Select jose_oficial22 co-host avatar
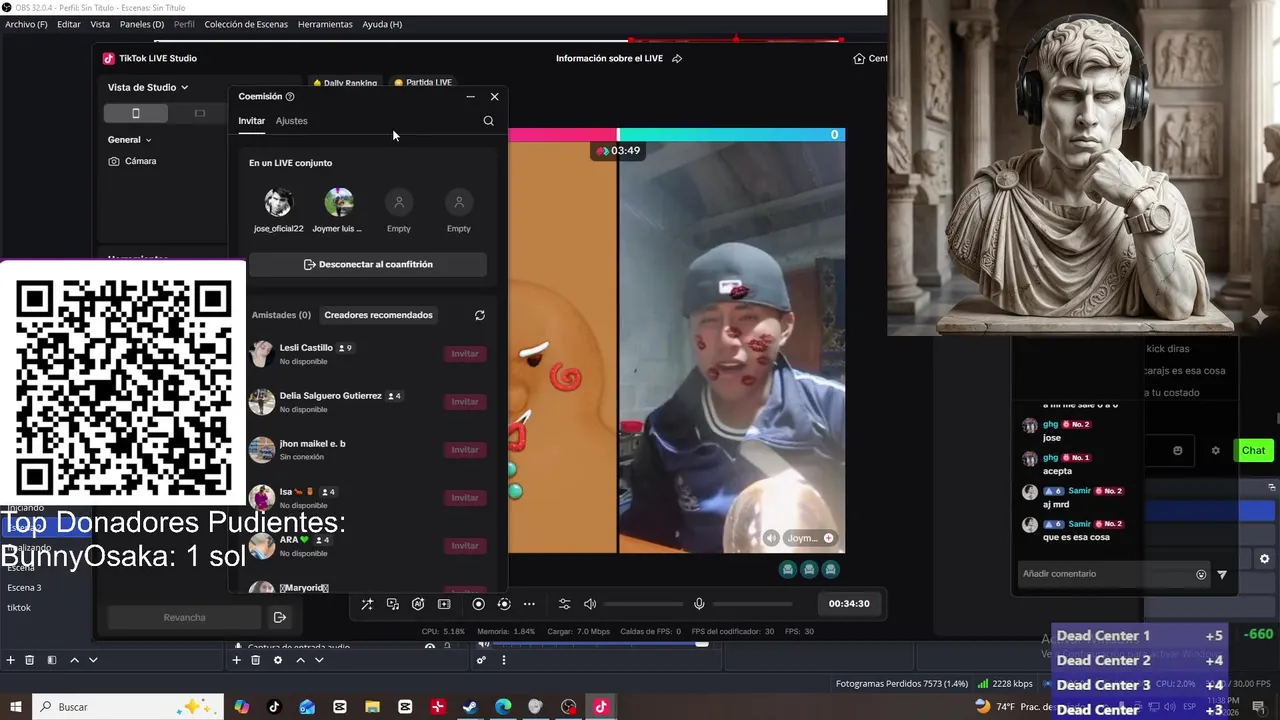Viewport: 1280px width, 720px height. pos(278,203)
